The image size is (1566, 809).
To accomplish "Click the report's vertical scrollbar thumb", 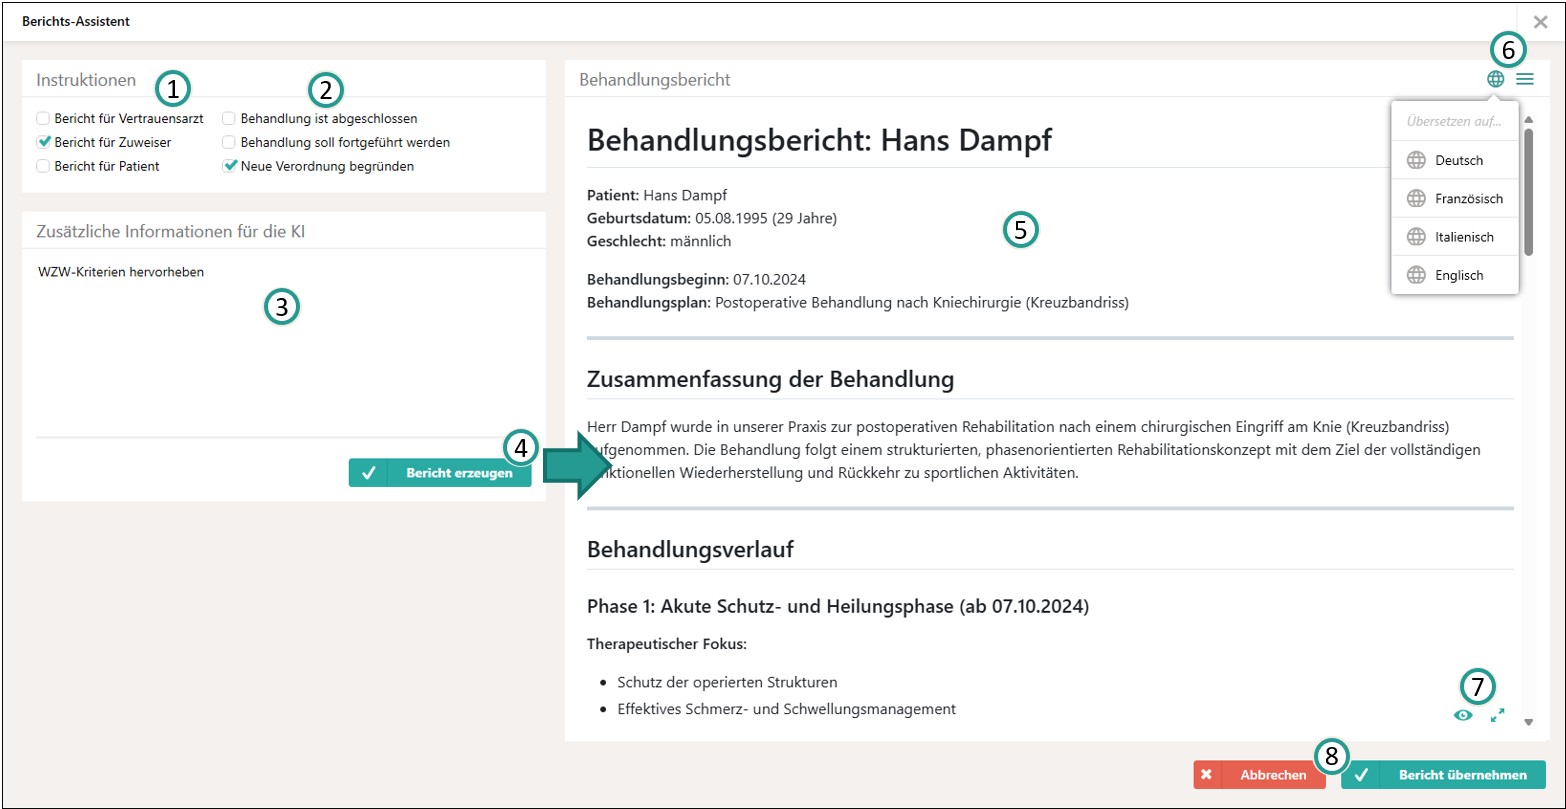I will pos(1527,190).
